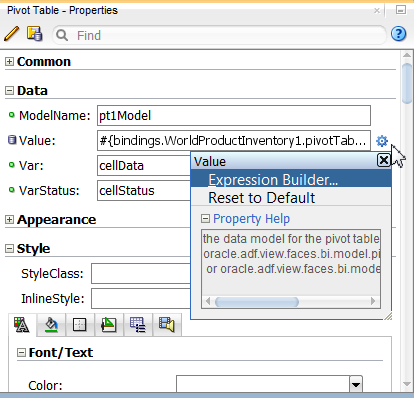Open the Layout ruler style tab
Image resolution: width=414 pixels, height=398 pixels.
coord(109,324)
